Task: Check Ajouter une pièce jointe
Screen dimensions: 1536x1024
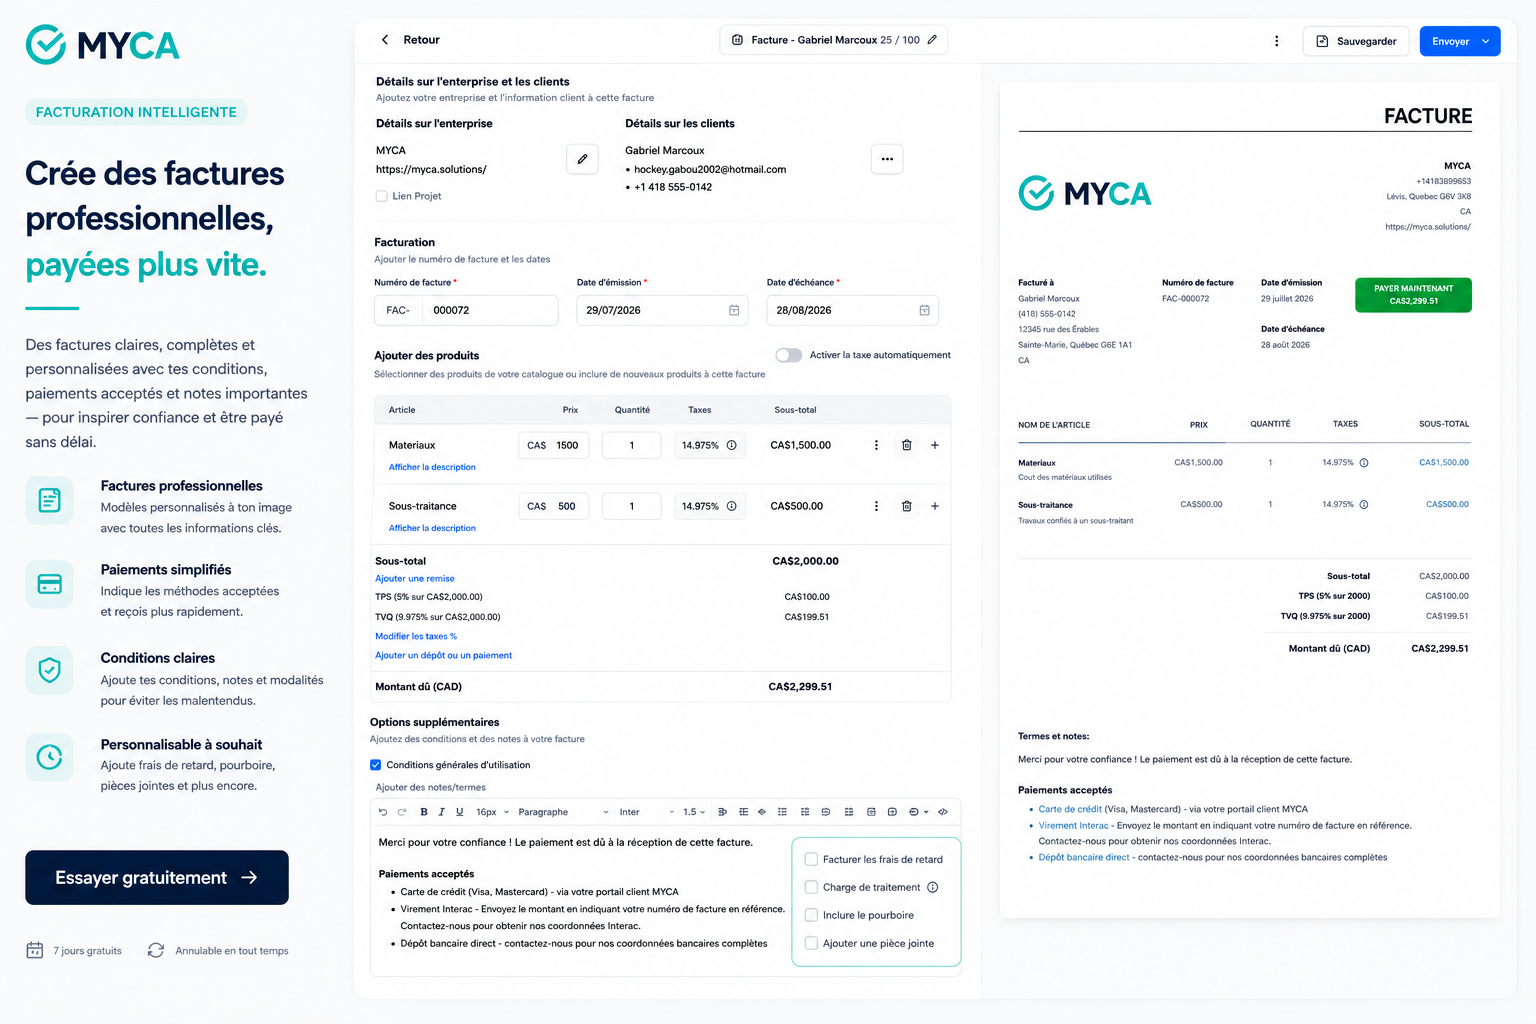Action: [x=812, y=943]
